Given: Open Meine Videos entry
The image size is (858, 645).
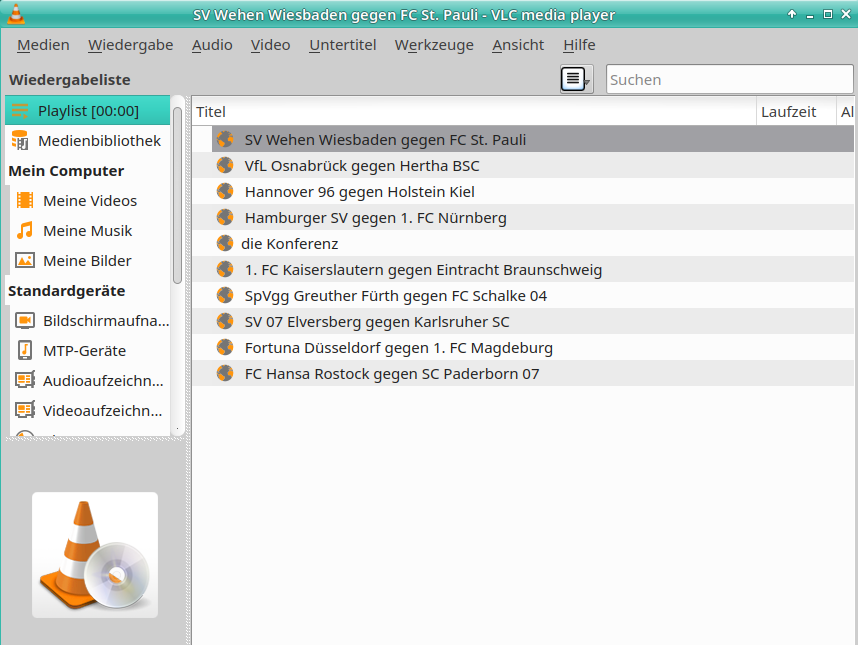Looking at the screenshot, I should pos(90,201).
